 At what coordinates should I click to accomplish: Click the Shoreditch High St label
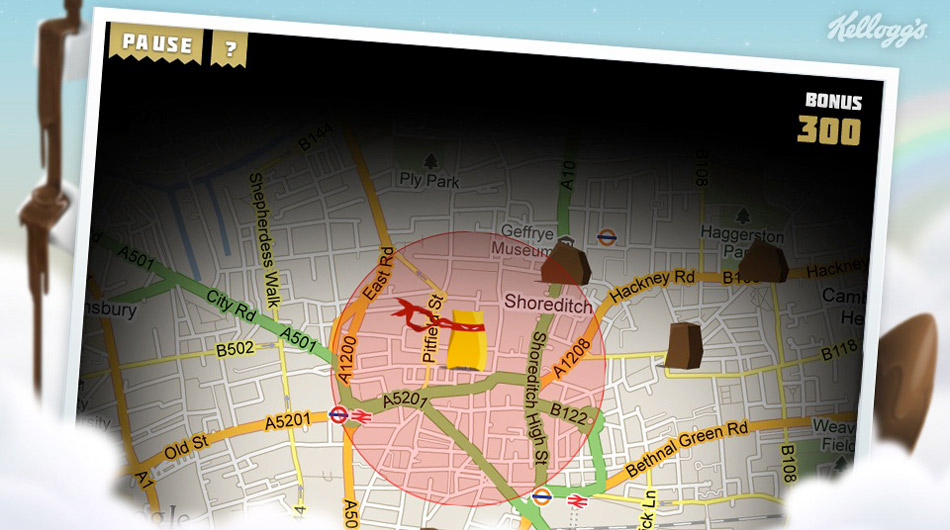(x=536, y=397)
